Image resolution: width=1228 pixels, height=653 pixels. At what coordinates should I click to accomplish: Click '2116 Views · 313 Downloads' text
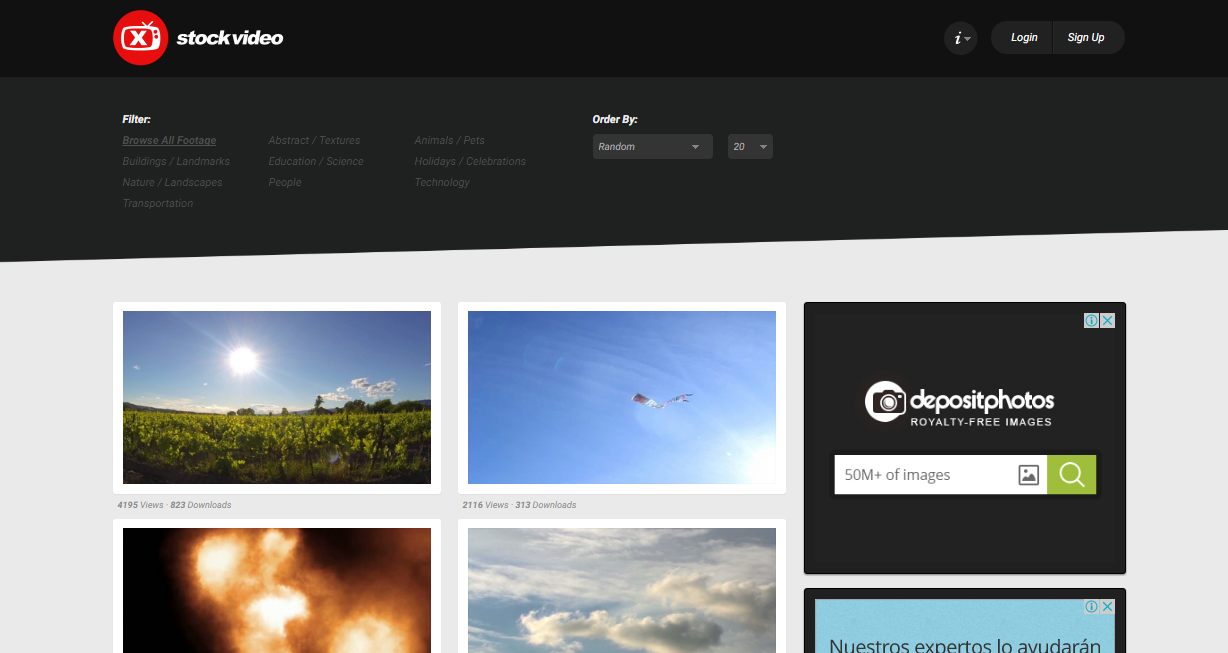[519, 505]
